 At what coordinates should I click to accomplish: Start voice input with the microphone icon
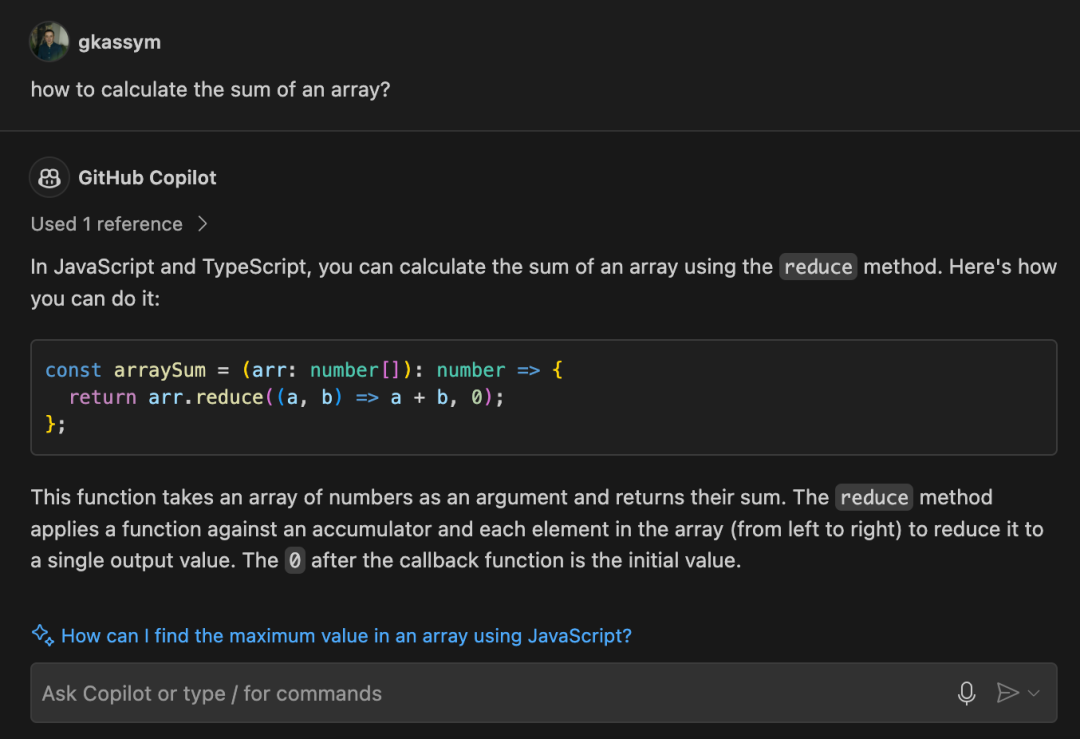pos(966,693)
